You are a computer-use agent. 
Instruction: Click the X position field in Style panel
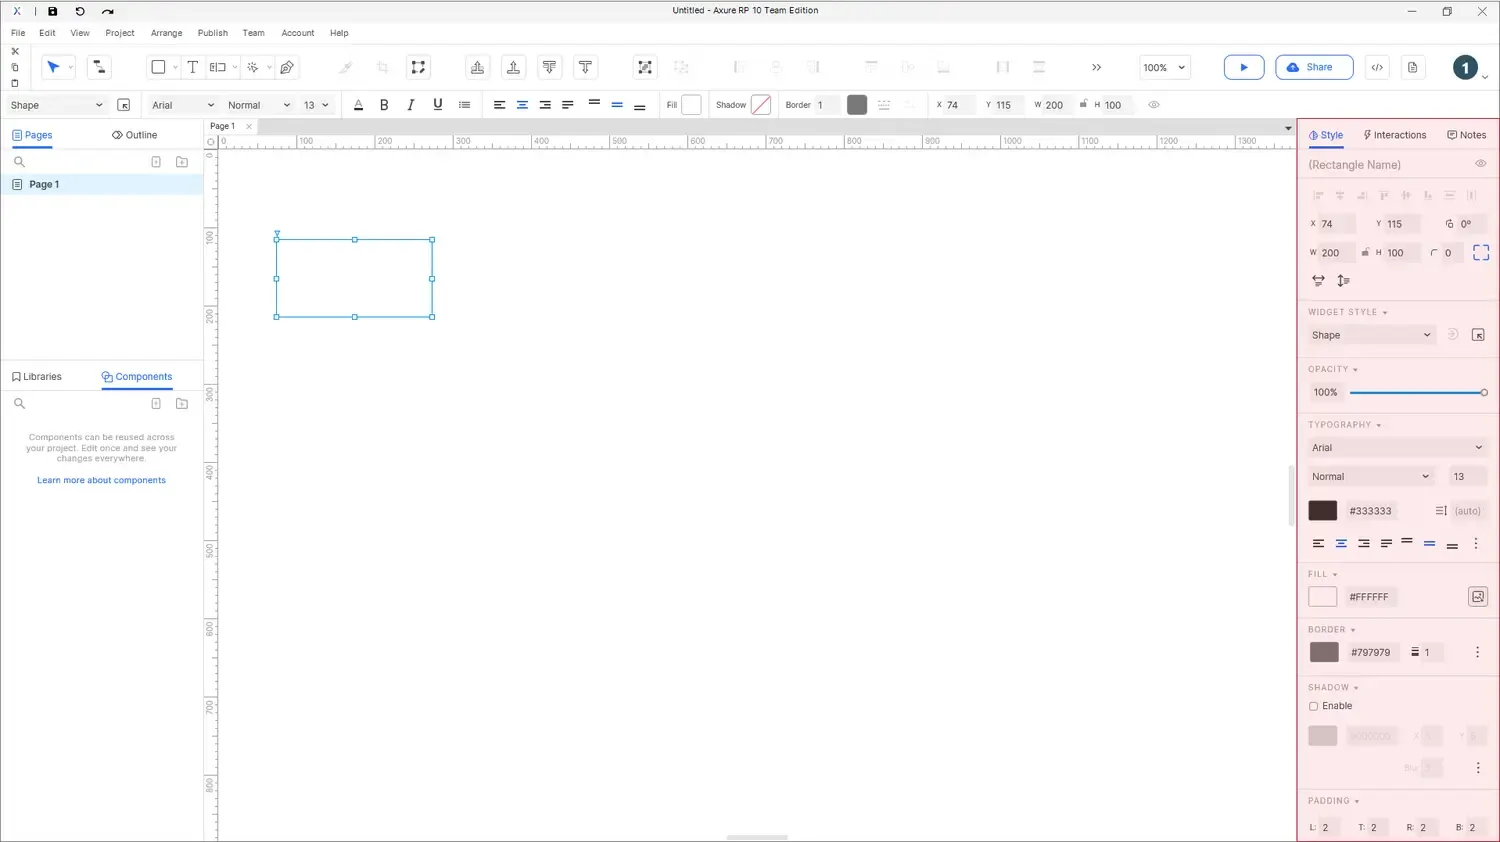[1336, 224]
